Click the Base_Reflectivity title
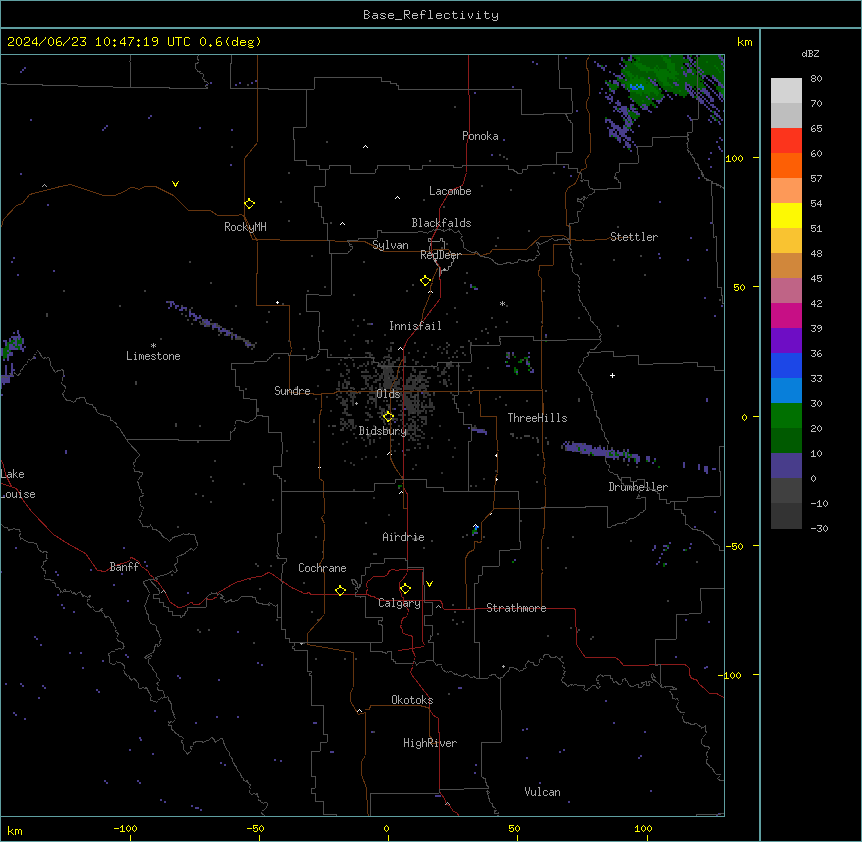 [431, 15]
